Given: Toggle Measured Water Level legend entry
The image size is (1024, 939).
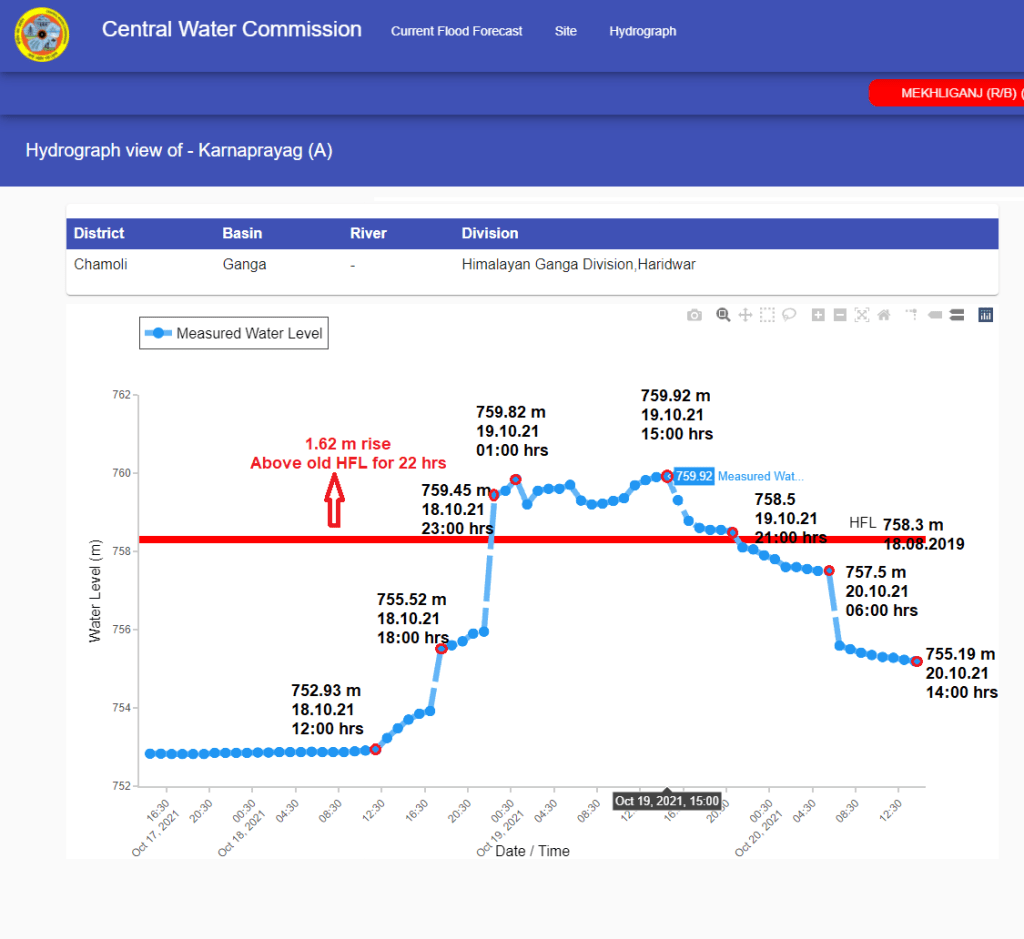Looking at the screenshot, I should coord(234,333).
